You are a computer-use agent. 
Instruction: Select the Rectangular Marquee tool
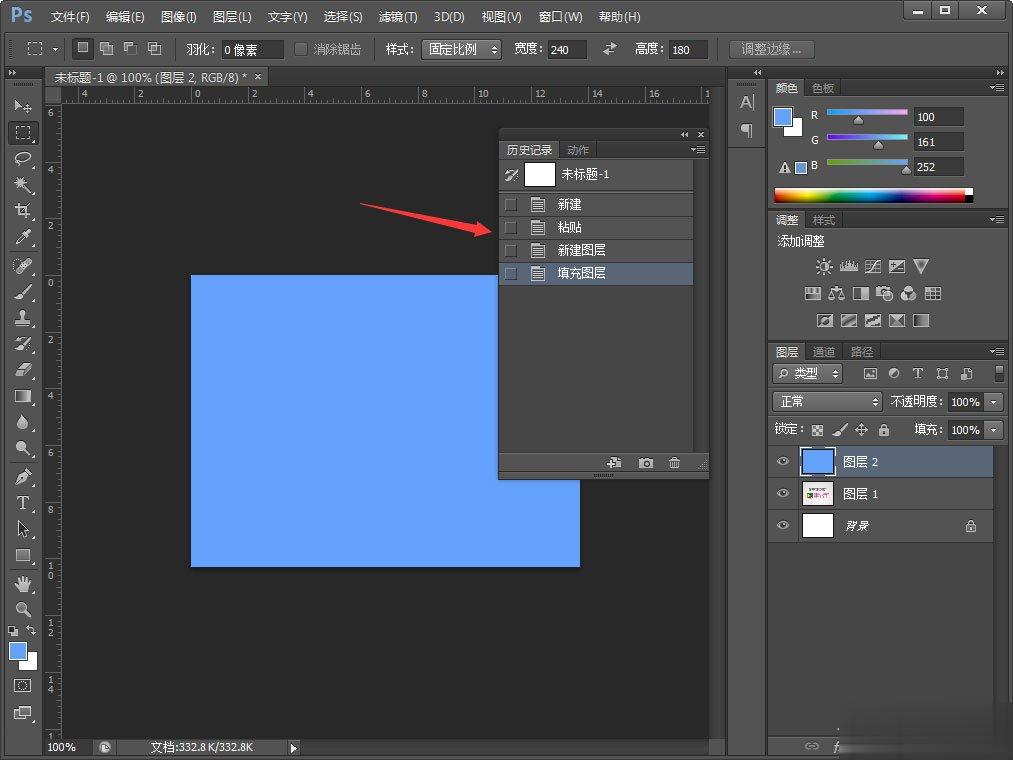click(x=23, y=132)
